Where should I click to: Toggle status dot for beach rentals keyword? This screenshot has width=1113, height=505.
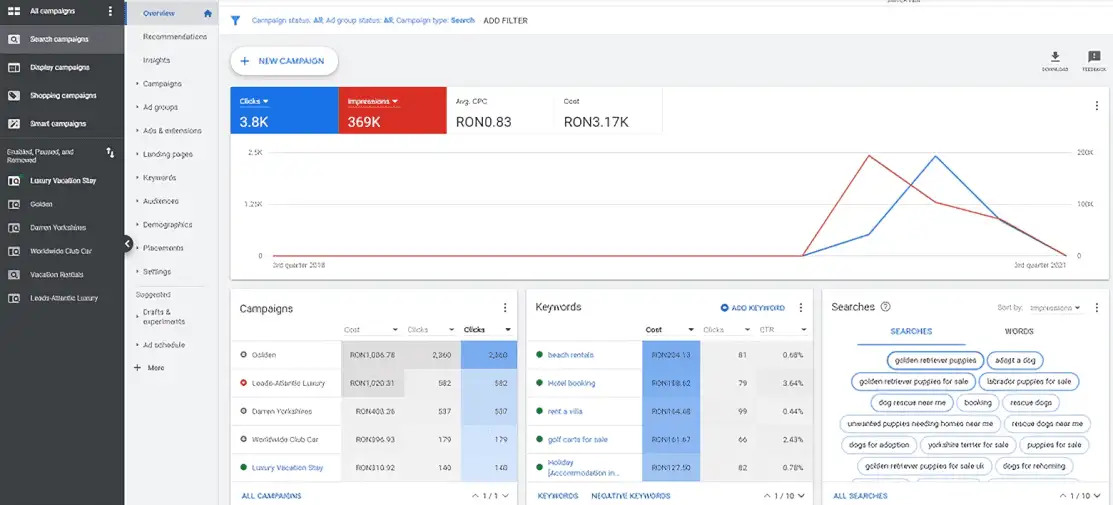(539, 355)
